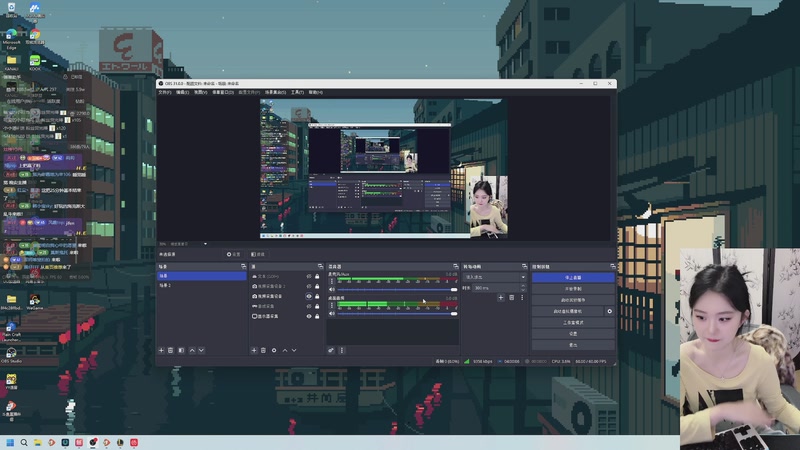Image resolution: width=800 pixels, height=450 pixels.
Task: Pop out the Controls dock icon
Action: (x=613, y=267)
